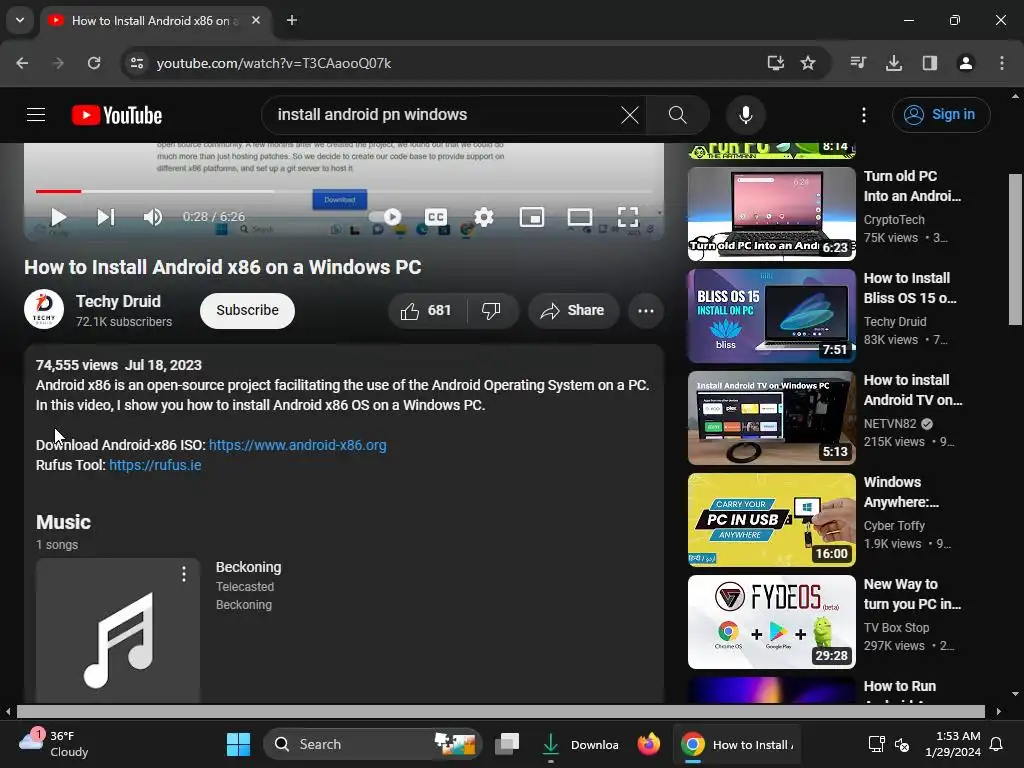Screen dimensions: 1024x768
Task: Open Firefox from the taskbar
Action: click(x=648, y=744)
